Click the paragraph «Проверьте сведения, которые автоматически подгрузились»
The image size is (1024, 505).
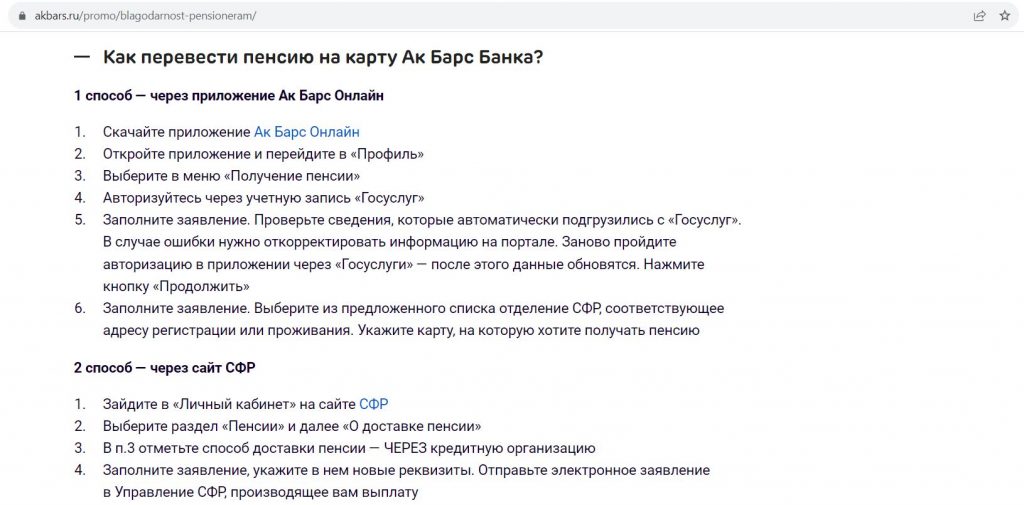(422, 253)
